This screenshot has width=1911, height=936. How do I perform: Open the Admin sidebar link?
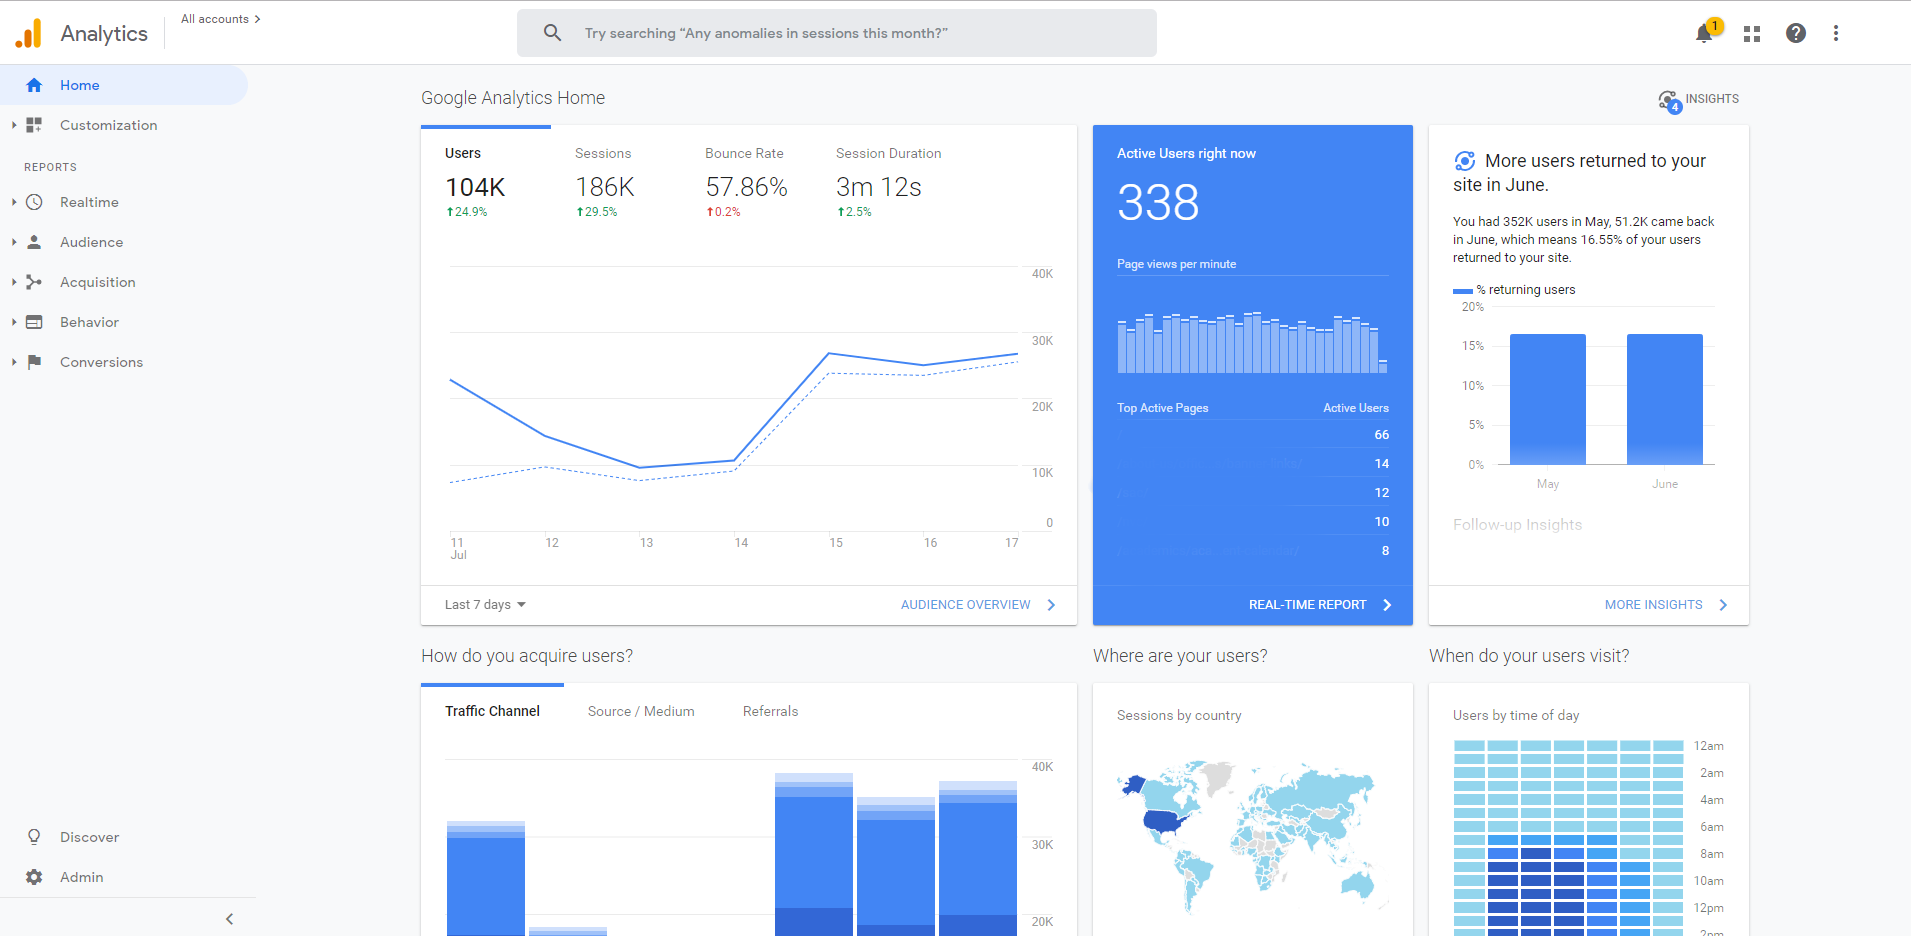click(x=81, y=877)
